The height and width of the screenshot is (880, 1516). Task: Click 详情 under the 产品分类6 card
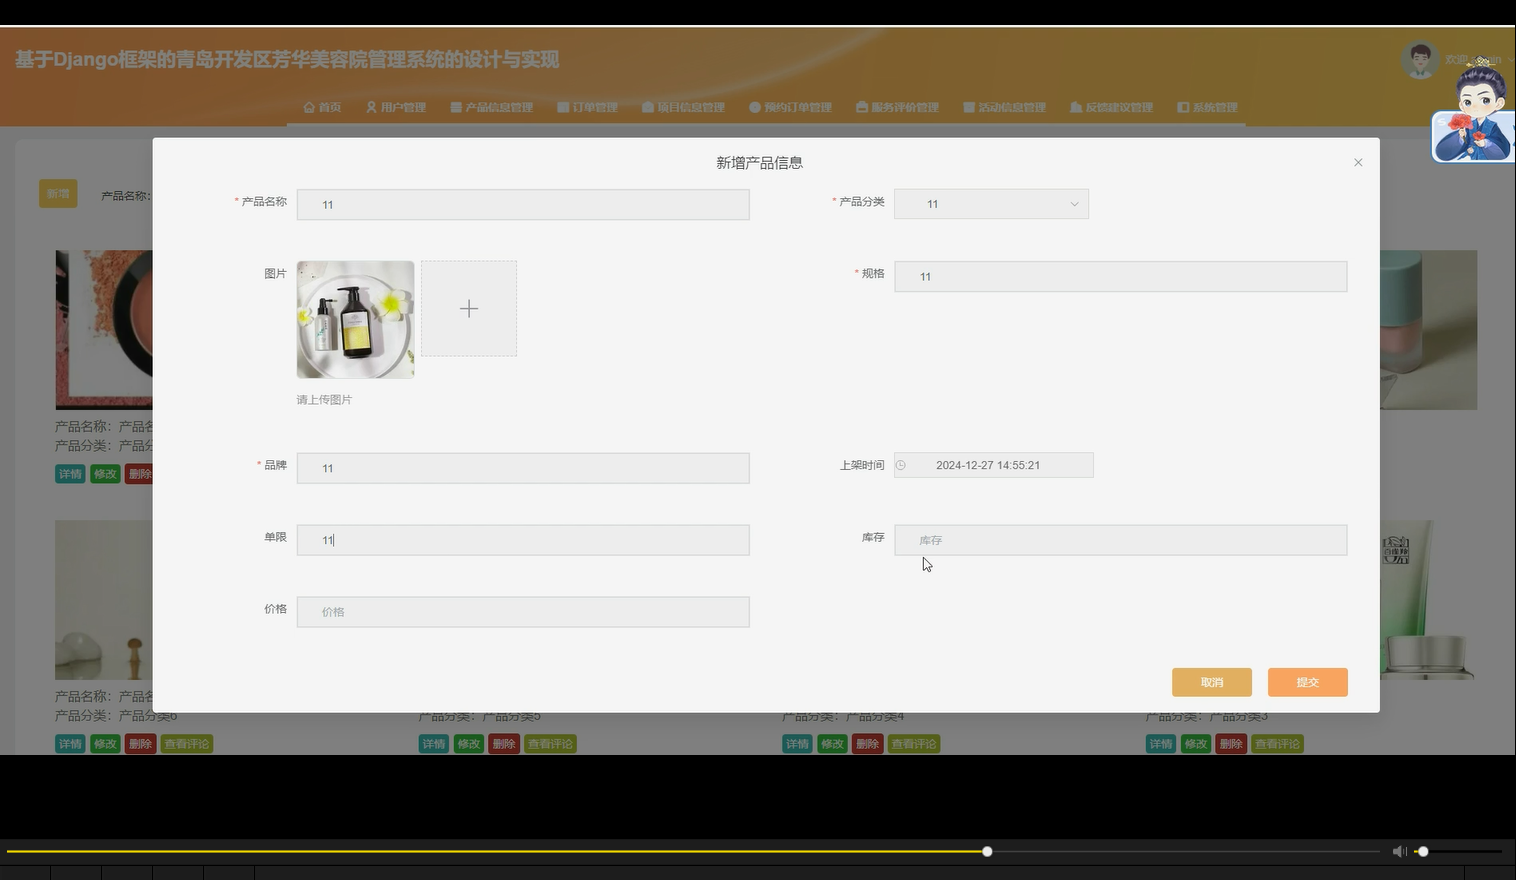pos(70,744)
